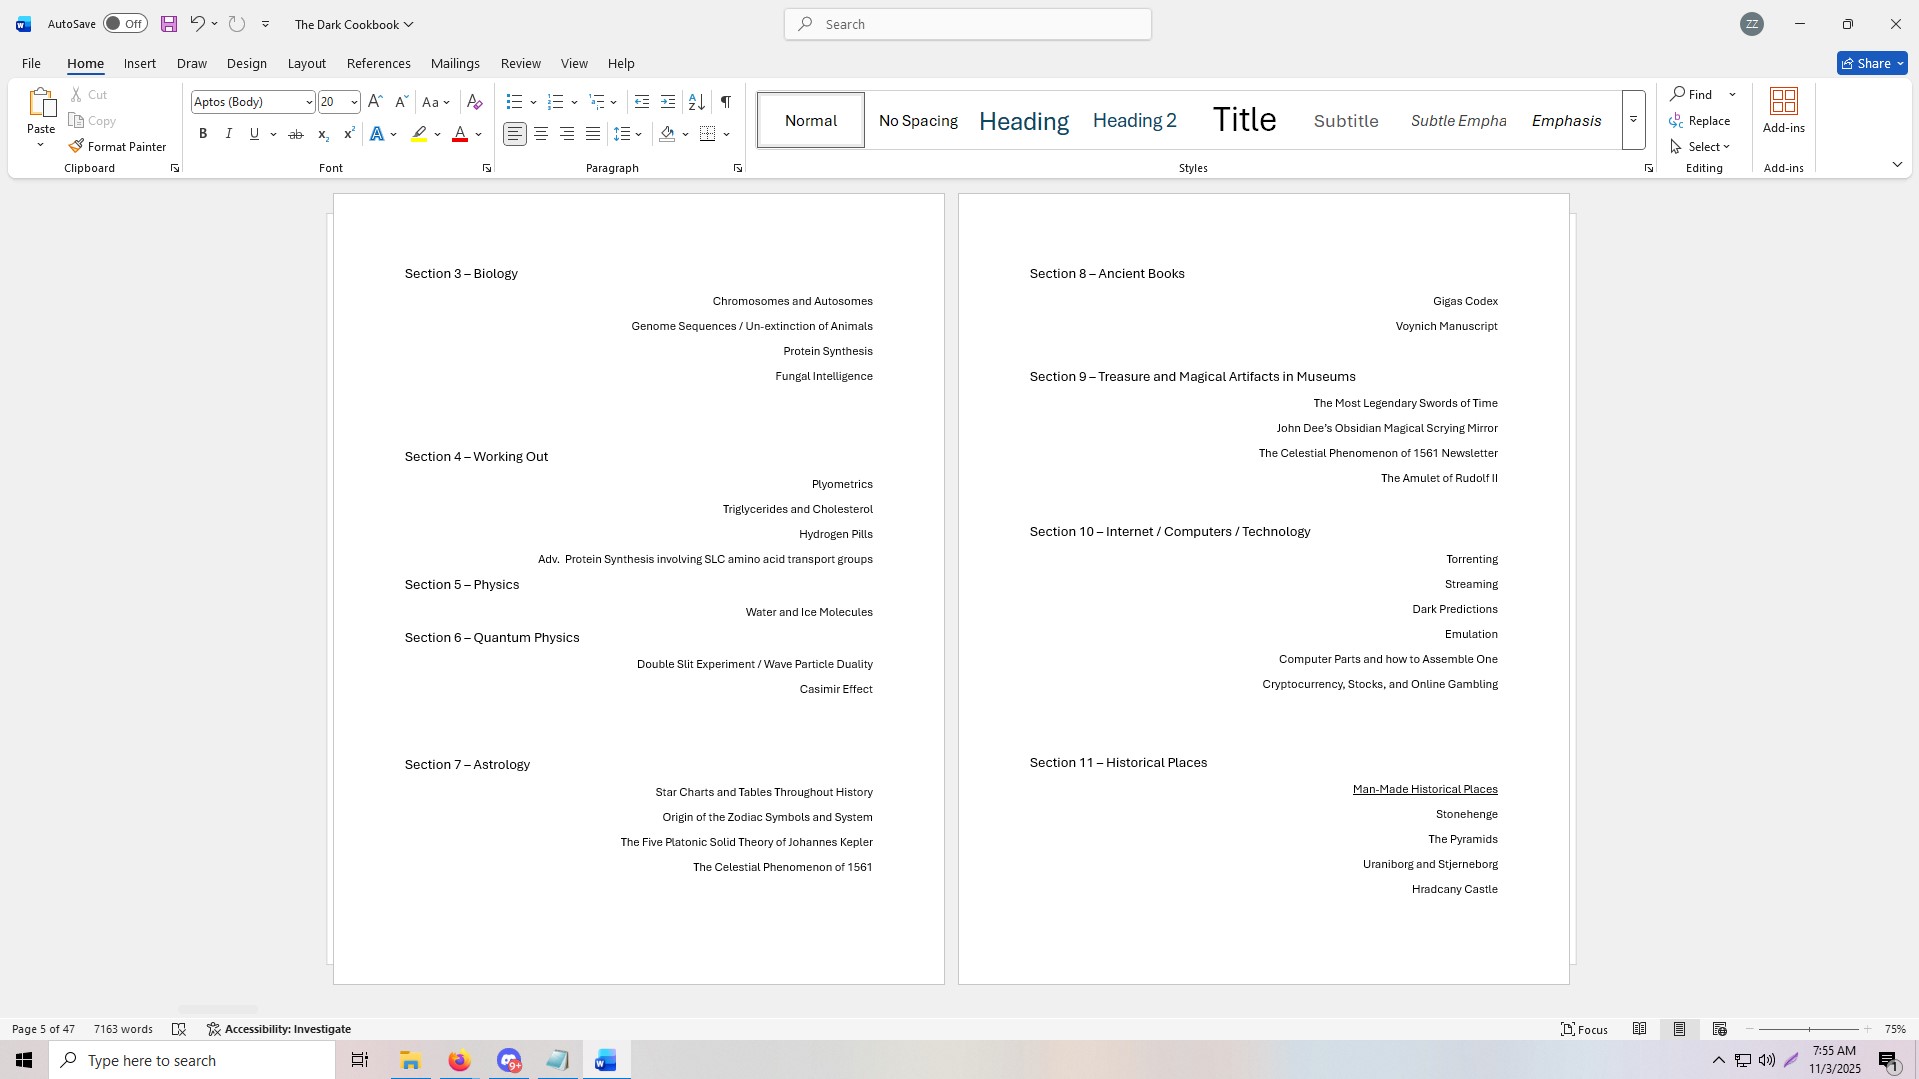This screenshot has width=1919, height=1079.
Task: Switch to Web Layout view
Action: coord(1720,1029)
